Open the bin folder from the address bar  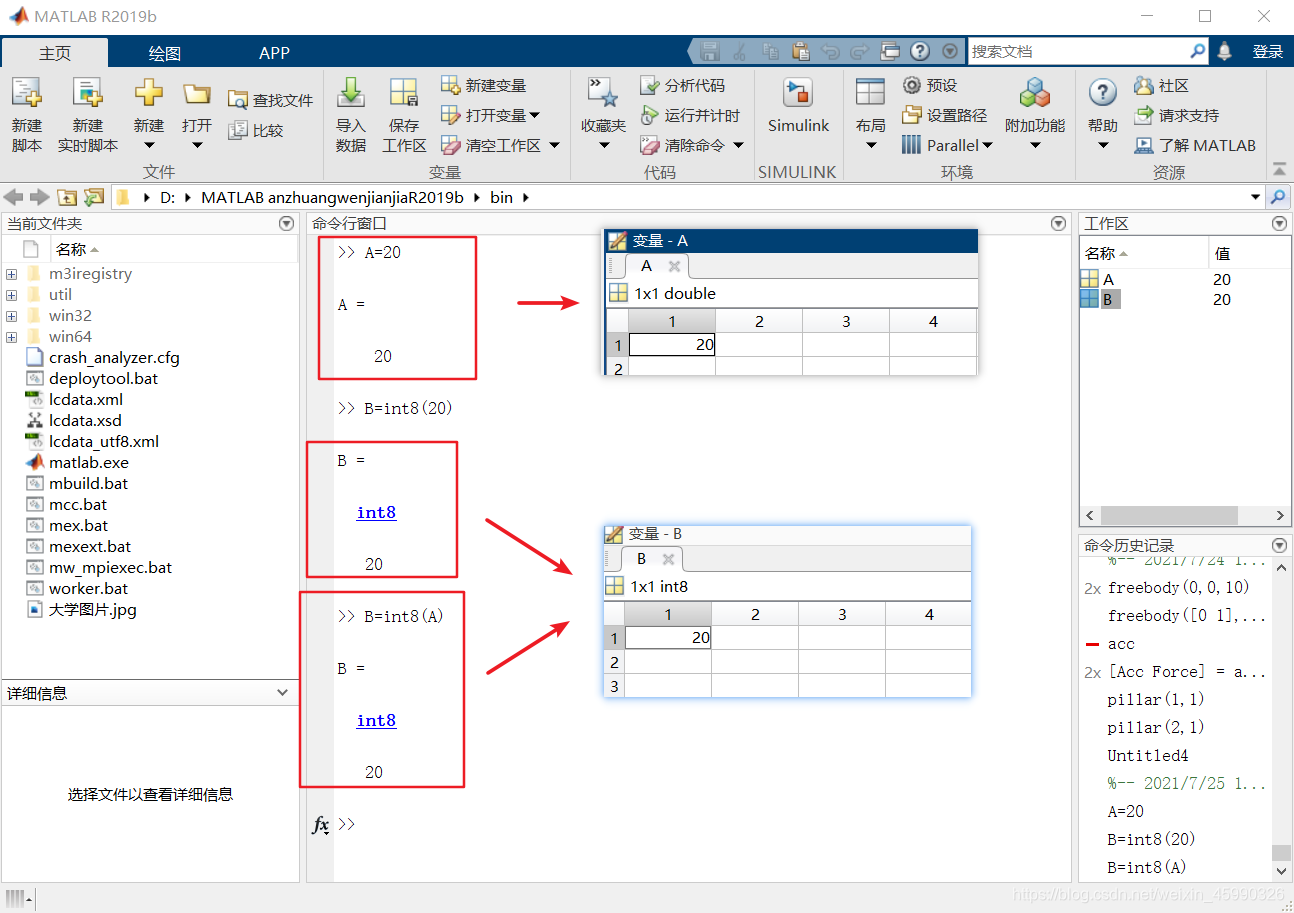(x=501, y=197)
